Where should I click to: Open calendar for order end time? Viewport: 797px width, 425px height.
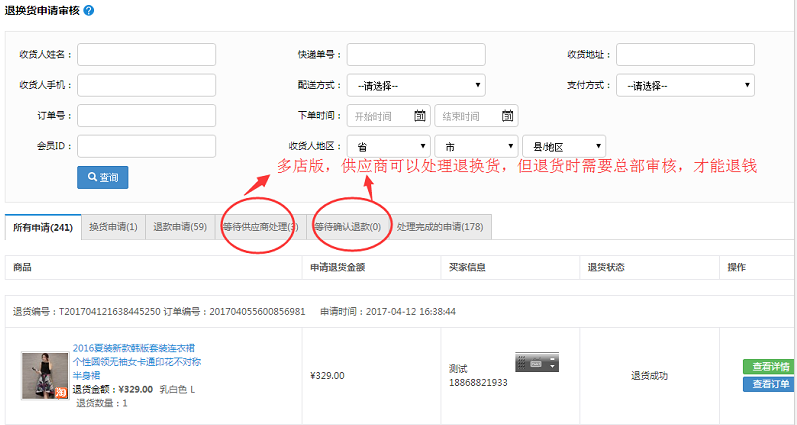click(507, 115)
